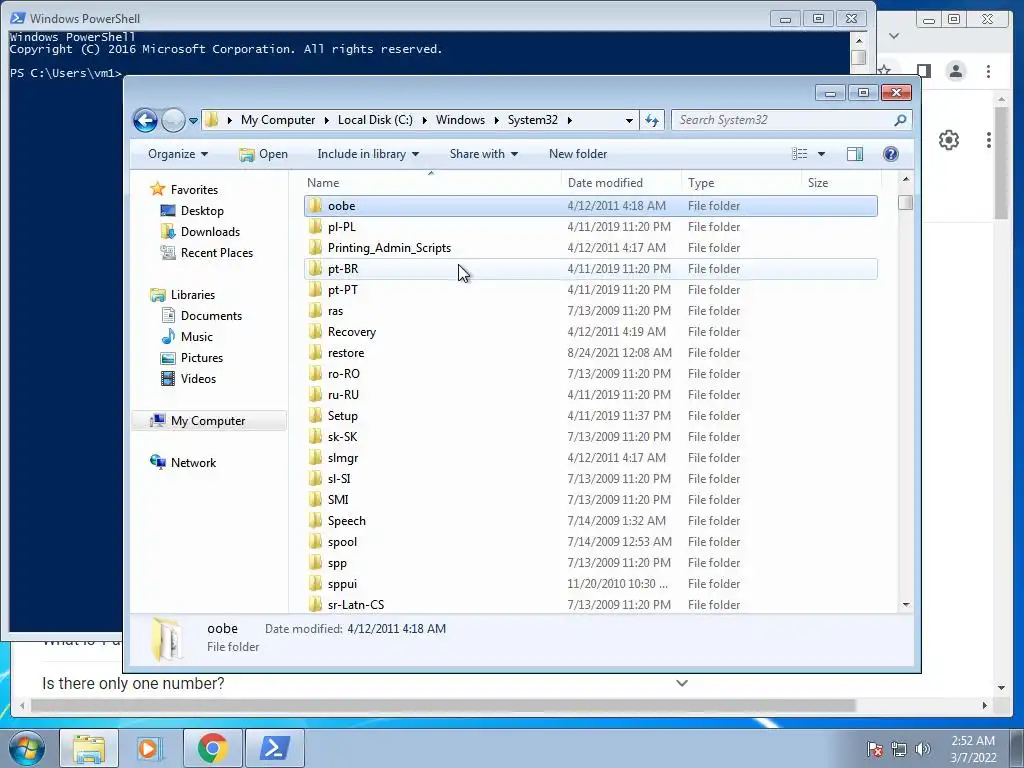Select the Recovery folder icon
1024x768 pixels.
pyautogui.click(x=315, y=332)
